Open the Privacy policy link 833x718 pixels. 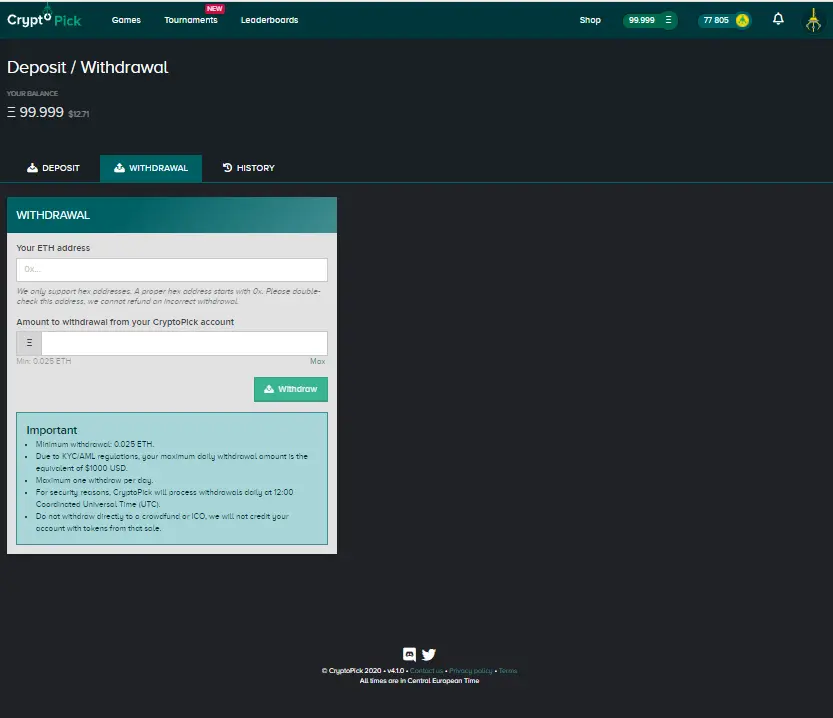click(471, 671)
